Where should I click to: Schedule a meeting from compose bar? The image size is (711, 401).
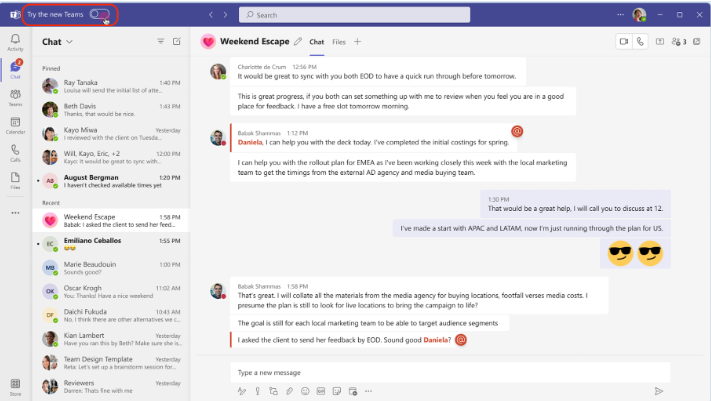point(353,391)
